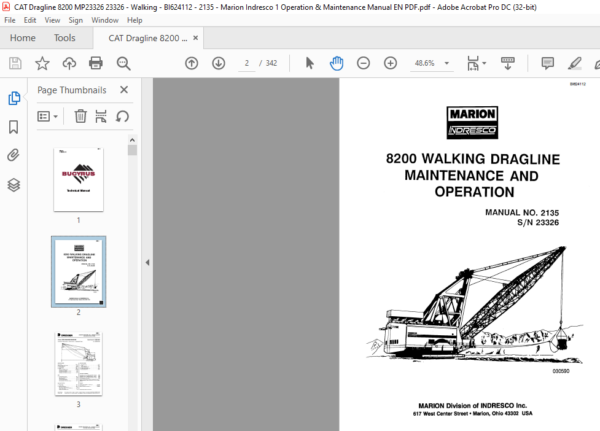Screen dimensions: 600x431
Task: Click the 'MARION Division of INDRESCO Inc.' text
Action: tap(473, 405)
